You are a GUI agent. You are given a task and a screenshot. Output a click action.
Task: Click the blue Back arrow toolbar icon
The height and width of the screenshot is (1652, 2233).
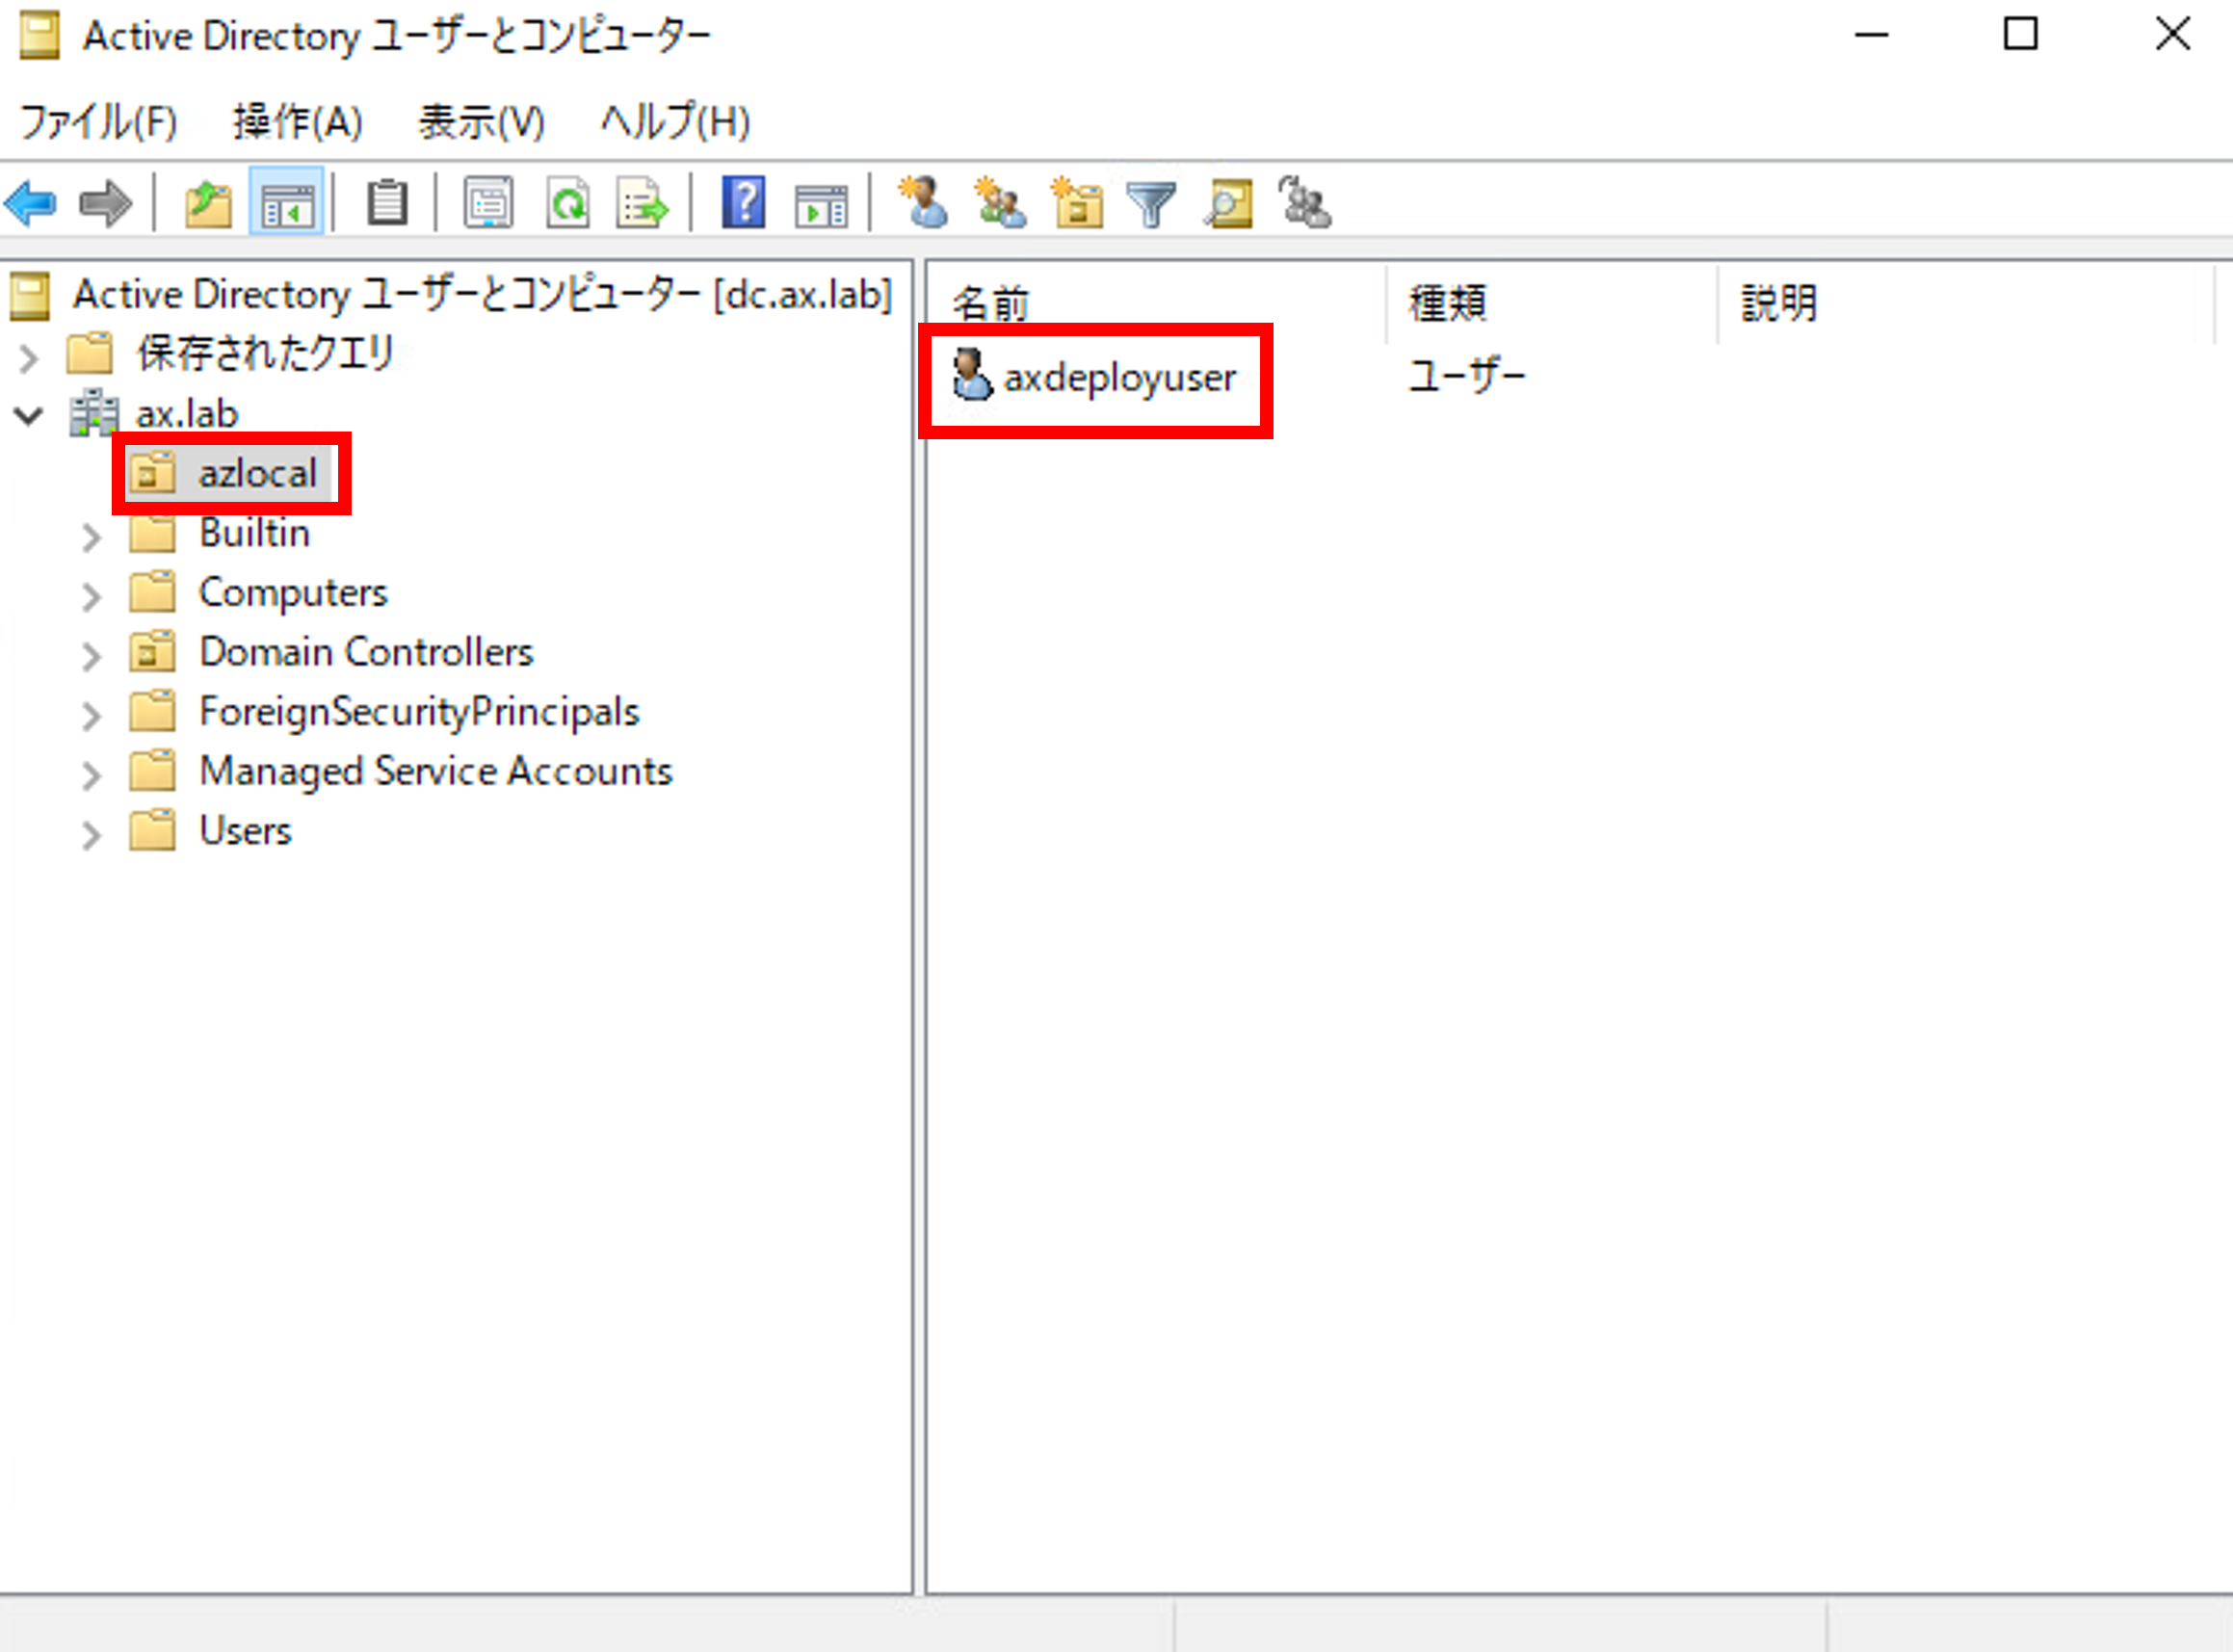[x=30, y=204]
